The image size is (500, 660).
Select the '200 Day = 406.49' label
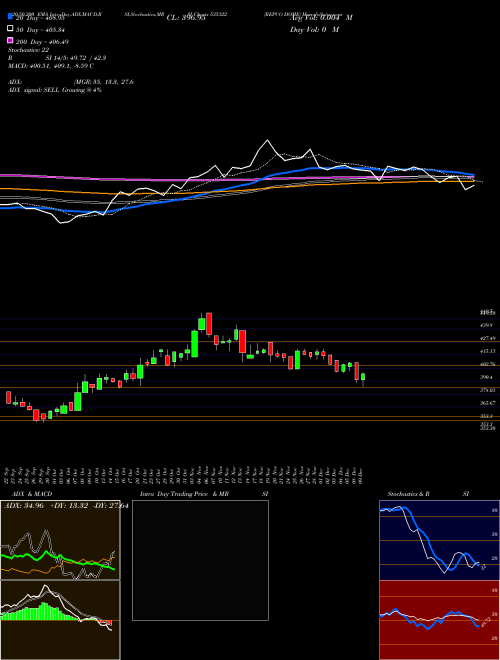(42, 42)
